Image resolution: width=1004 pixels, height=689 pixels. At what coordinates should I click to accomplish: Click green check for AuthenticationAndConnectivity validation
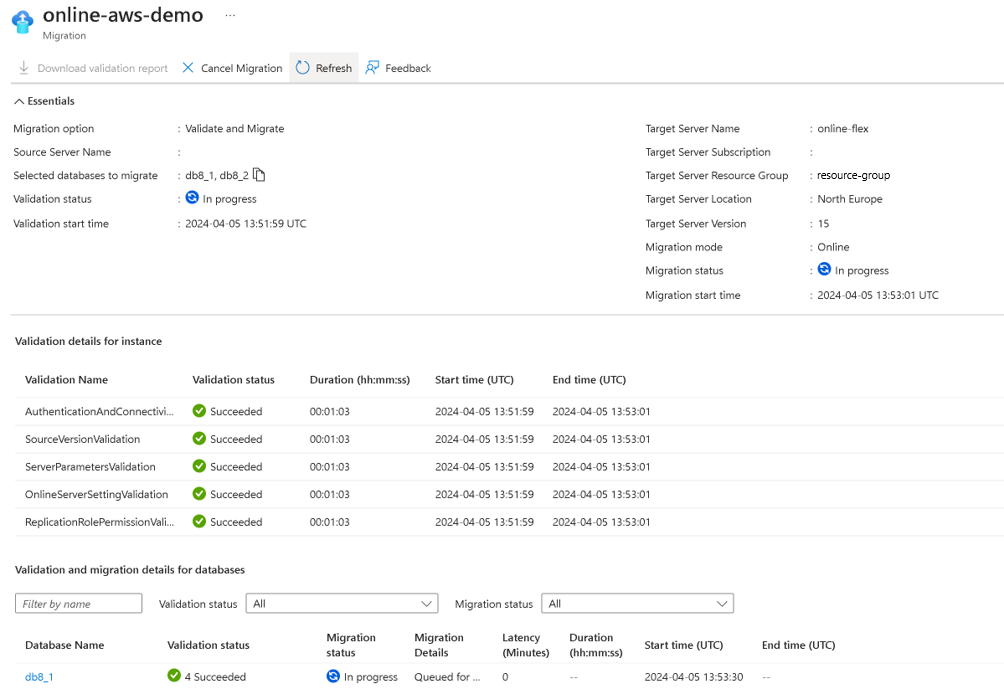pyautogui.click(x=199, y=410)
